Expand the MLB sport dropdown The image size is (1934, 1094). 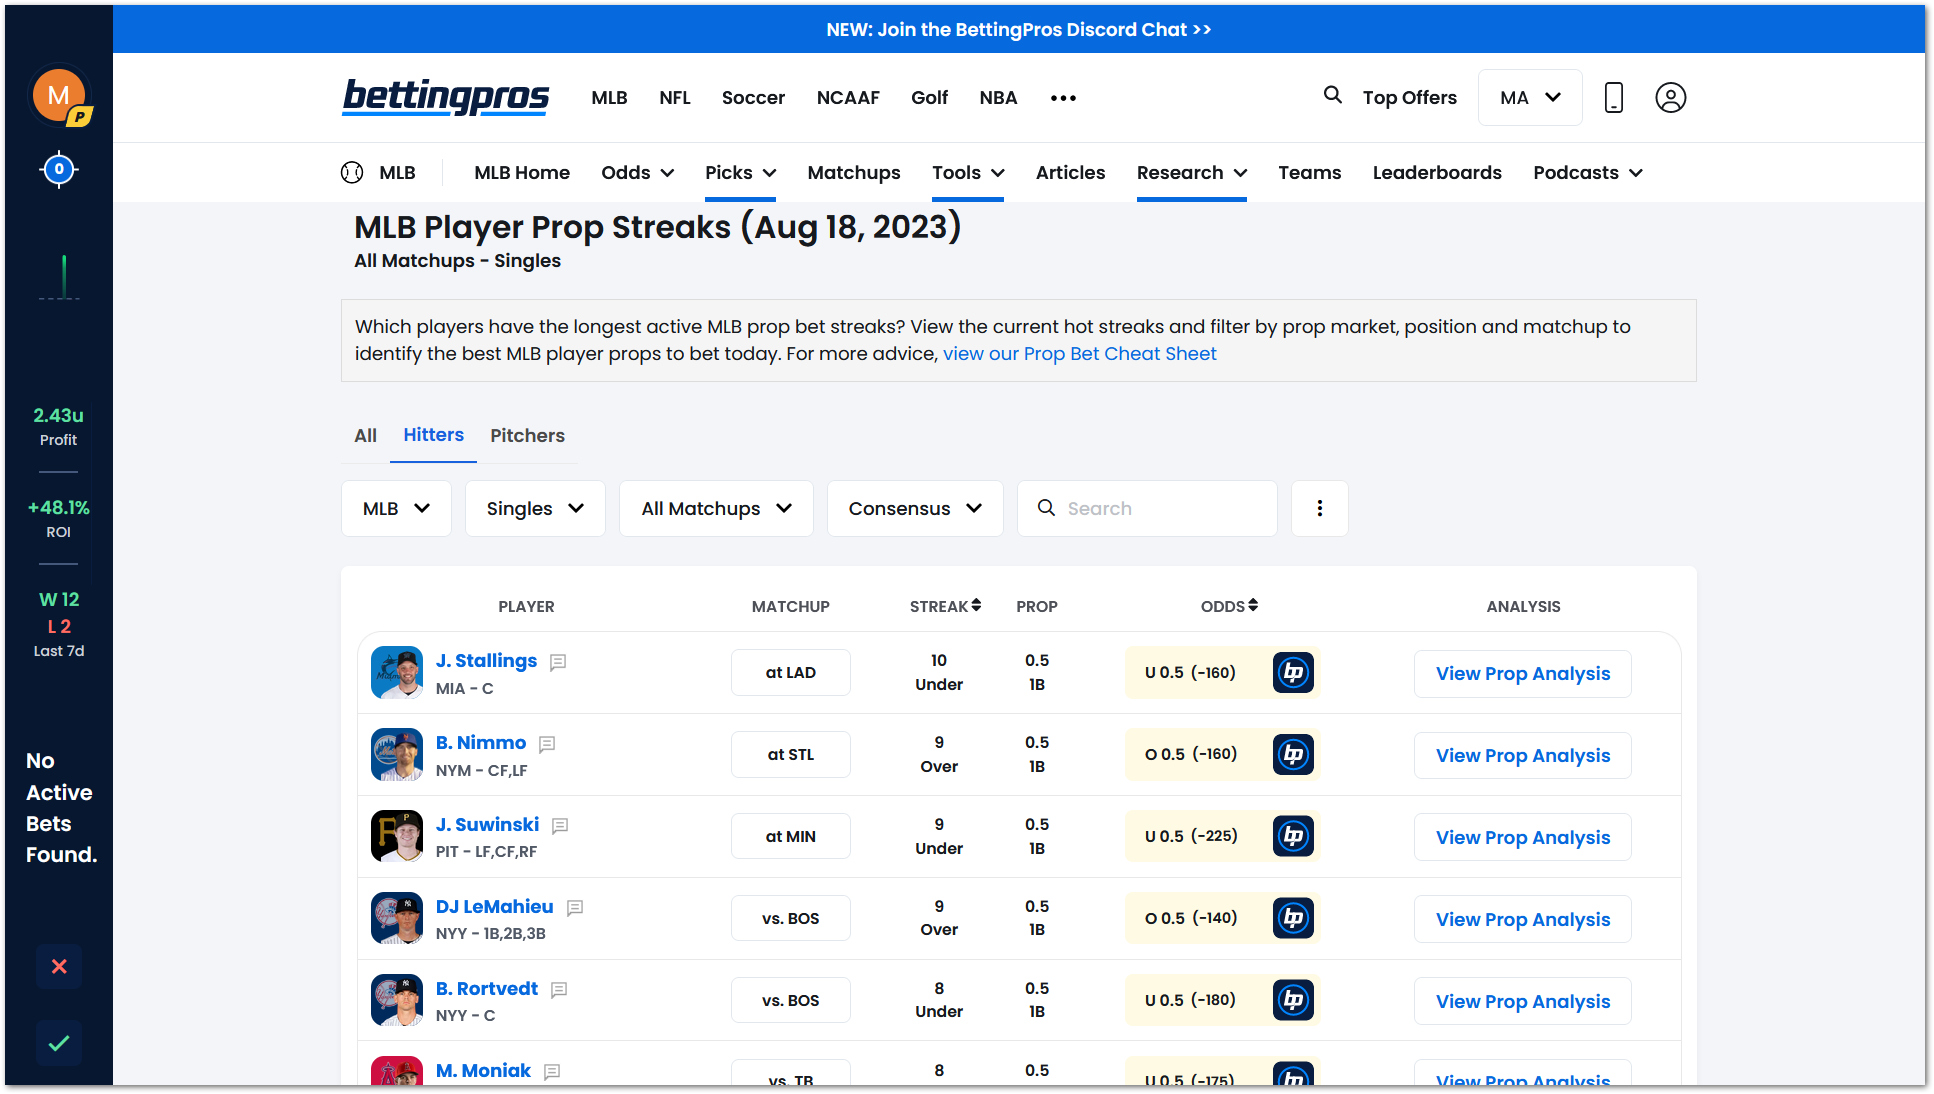point(396,508)
